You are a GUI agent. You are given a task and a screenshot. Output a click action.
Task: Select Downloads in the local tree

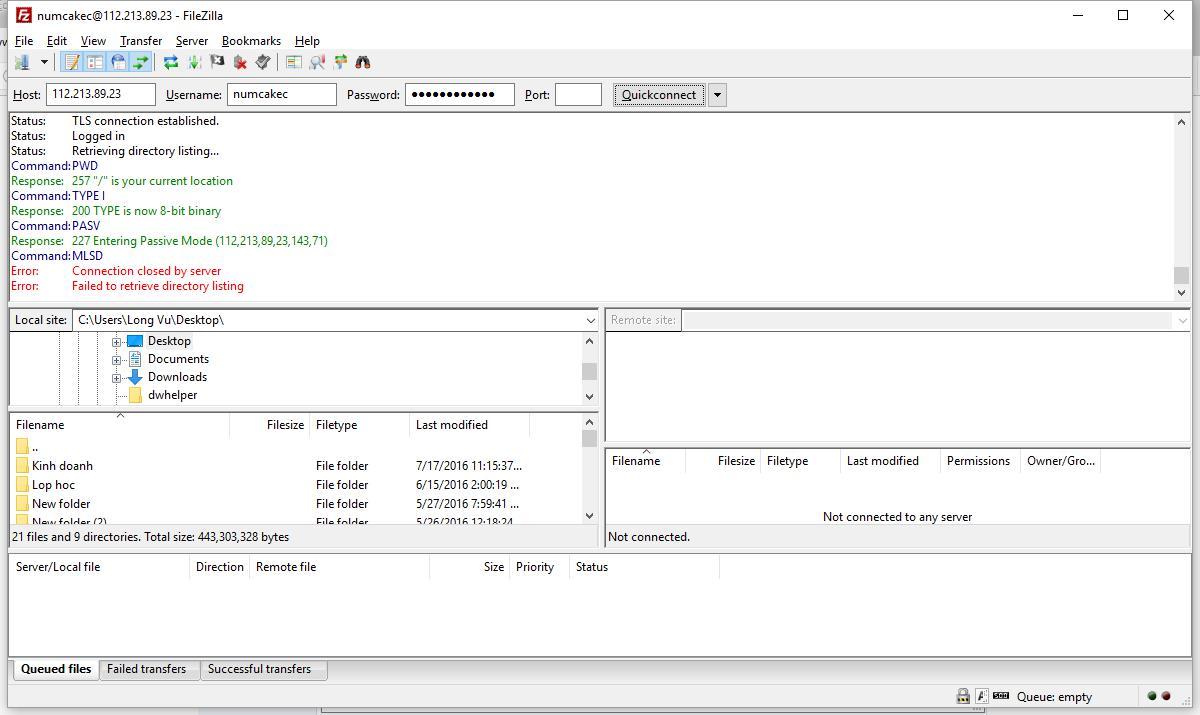pos(177,377)
